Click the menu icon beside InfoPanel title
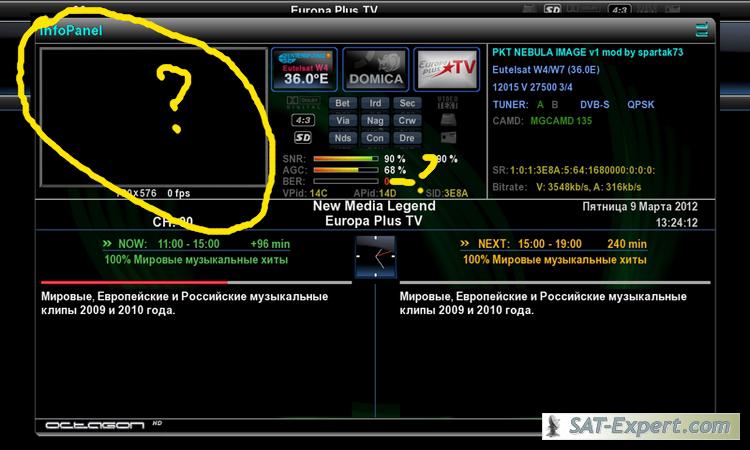Image resolution: width=750 pixels, height=450 pixels. [702, 30]
